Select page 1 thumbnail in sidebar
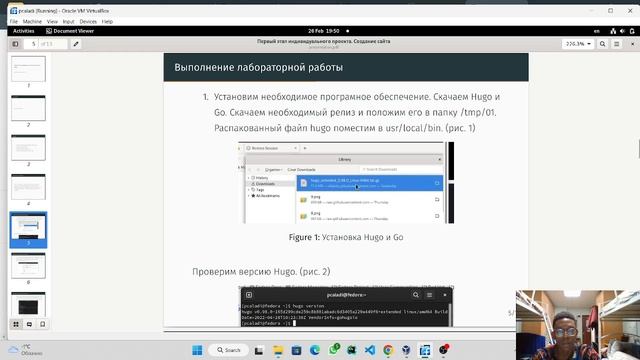 pyautogui.click(x=29, y=69)
